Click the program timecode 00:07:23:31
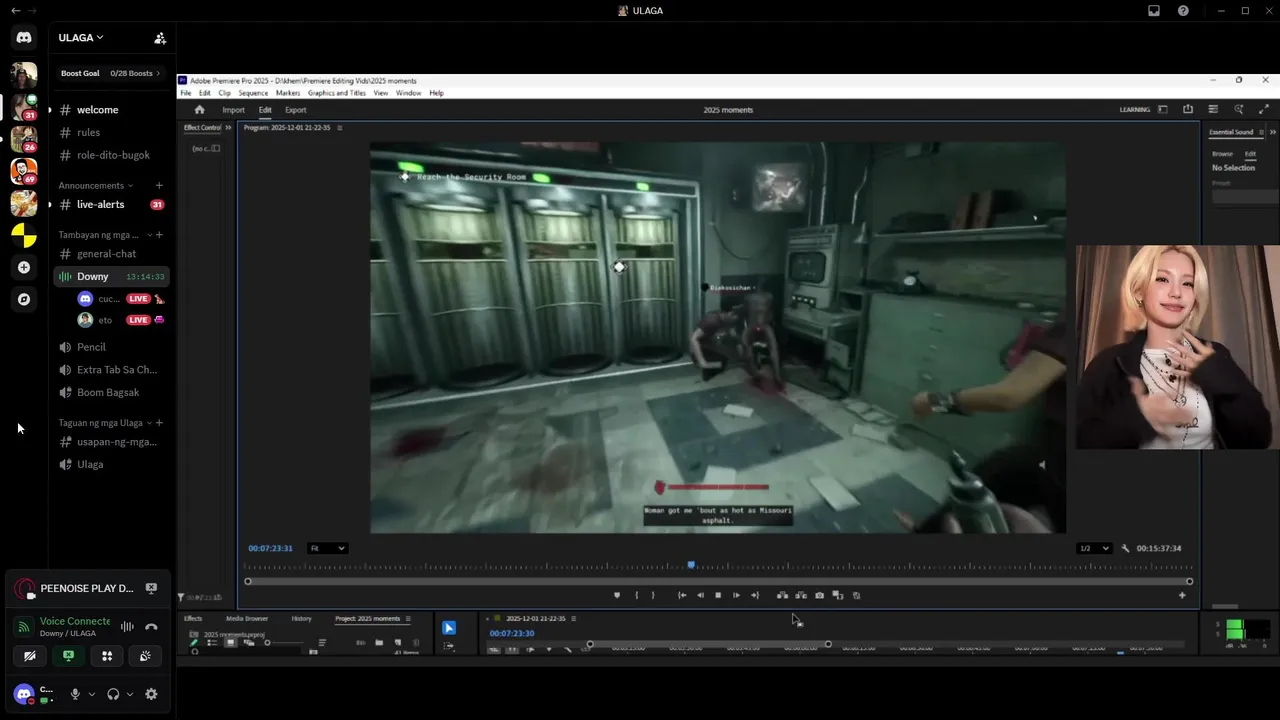 pos(270,548)
